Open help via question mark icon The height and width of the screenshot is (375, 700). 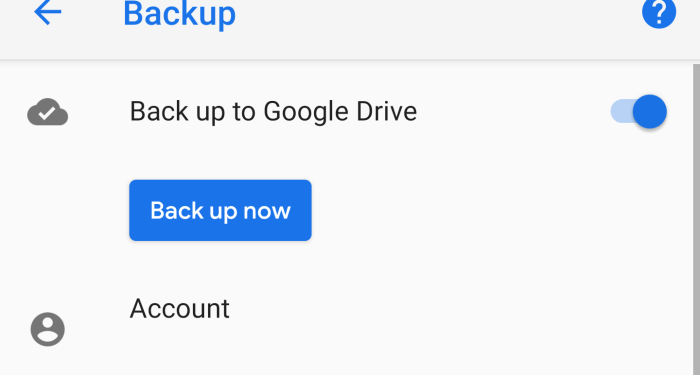tap(659, 12)
